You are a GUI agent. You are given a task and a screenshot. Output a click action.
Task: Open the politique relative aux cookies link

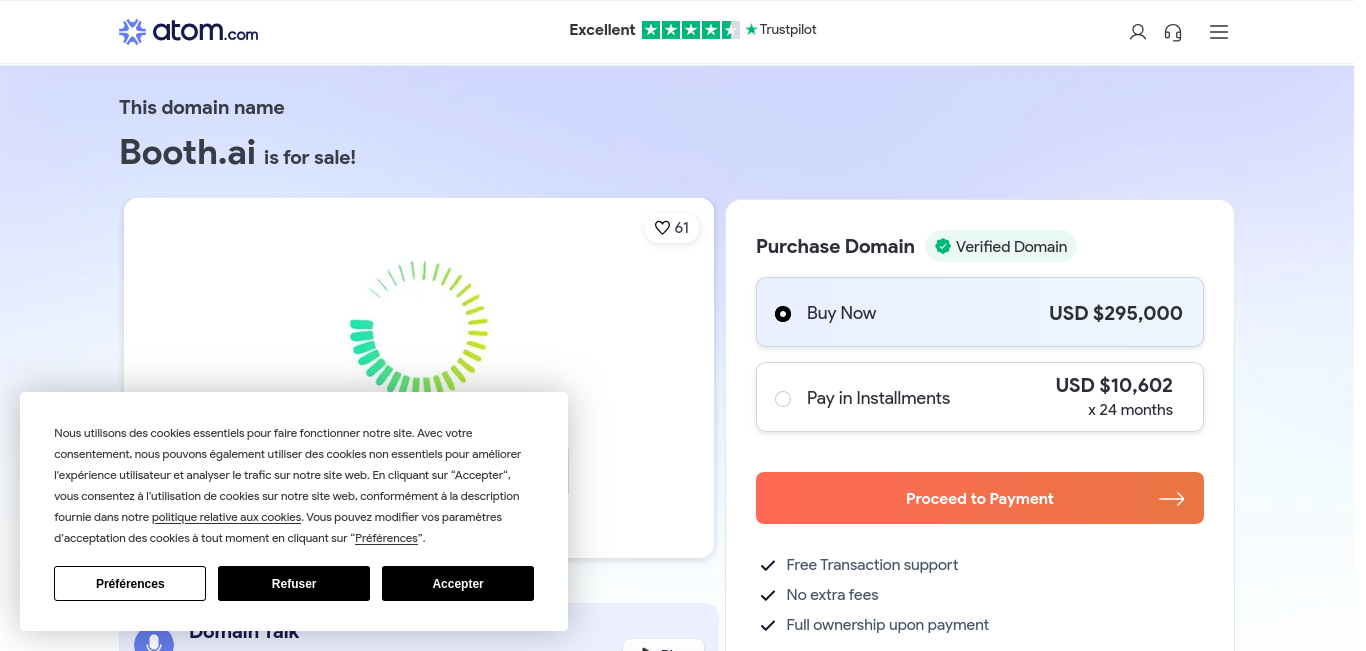pyautogui.click(x=226, y=517)
